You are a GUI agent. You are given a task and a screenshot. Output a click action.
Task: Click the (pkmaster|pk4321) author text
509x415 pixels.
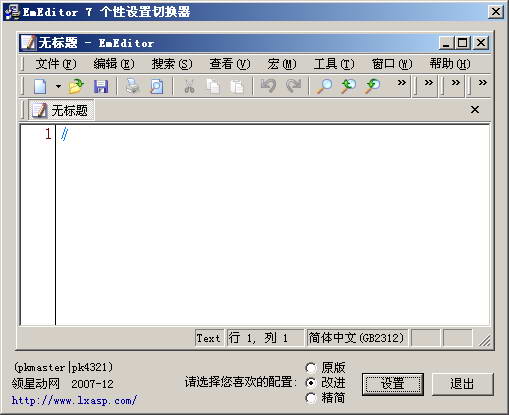[63, 367]
